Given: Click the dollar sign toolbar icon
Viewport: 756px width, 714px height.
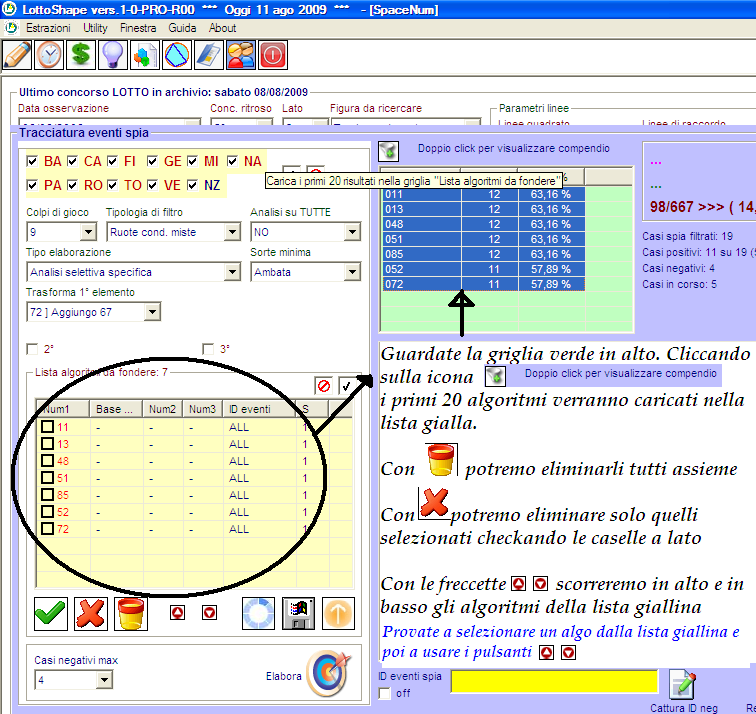Looking at the screenshot, I should click(x=81, y=54).
